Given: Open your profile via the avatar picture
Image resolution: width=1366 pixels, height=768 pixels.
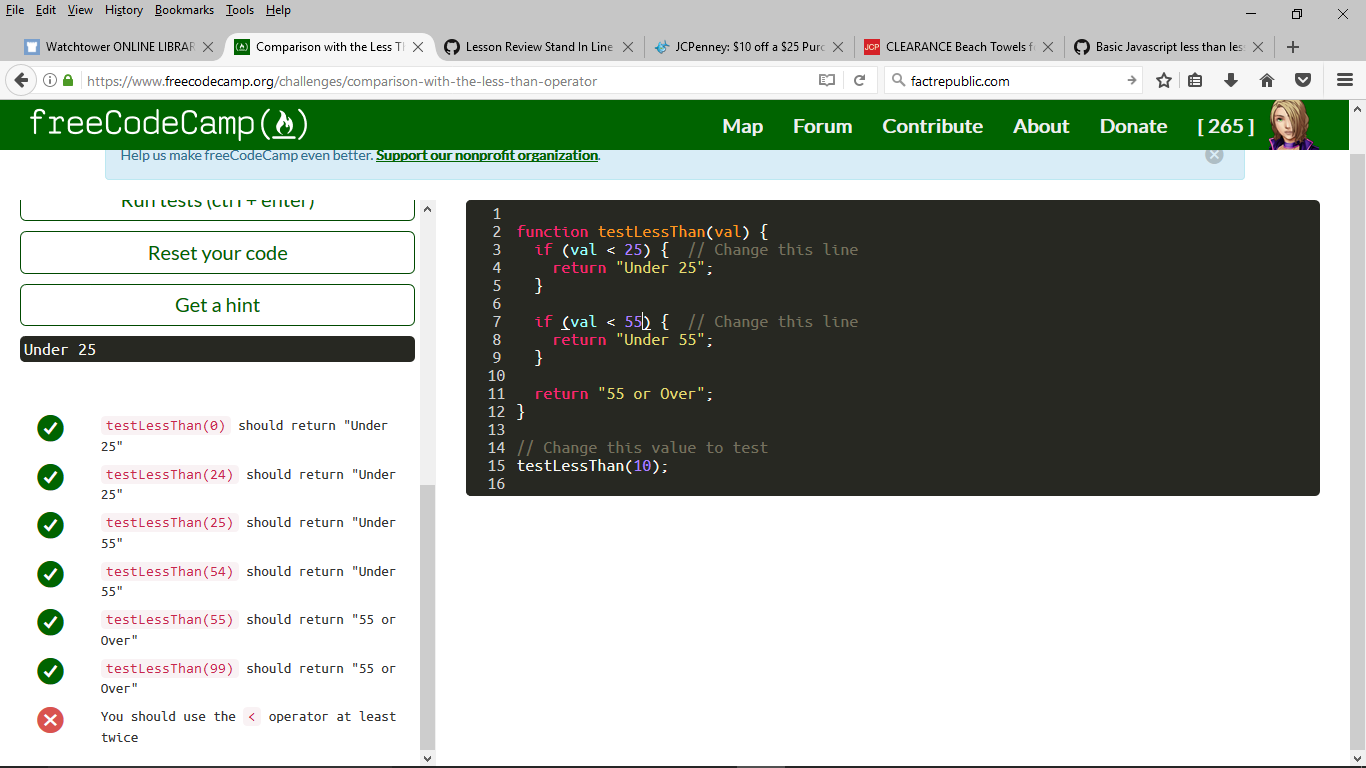Looking at the screenshot, I should pyautogui.click(x=1293, y=125).
